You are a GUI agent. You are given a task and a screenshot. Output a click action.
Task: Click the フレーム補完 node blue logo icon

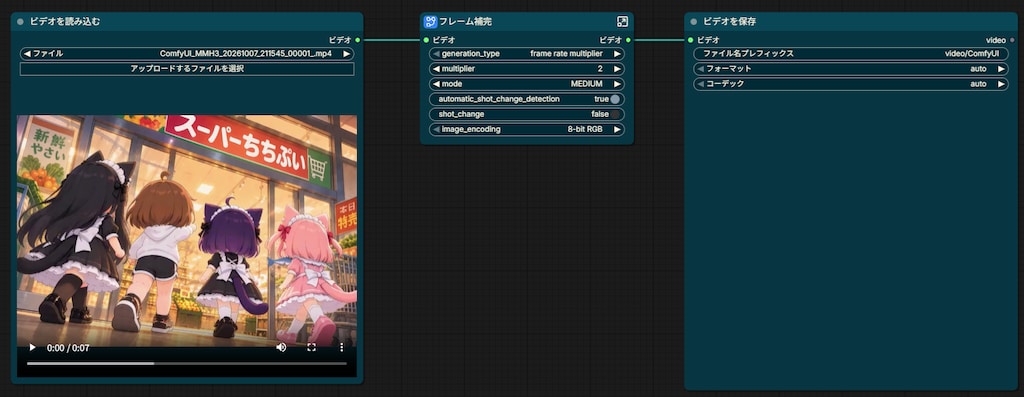coord(430,22)
